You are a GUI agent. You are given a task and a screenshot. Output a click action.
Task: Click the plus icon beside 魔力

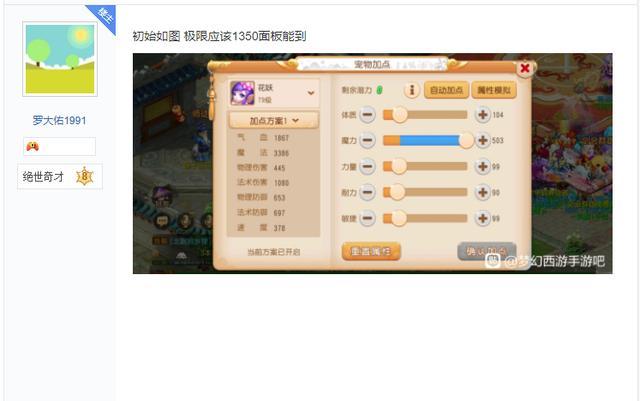coord(482,140)
